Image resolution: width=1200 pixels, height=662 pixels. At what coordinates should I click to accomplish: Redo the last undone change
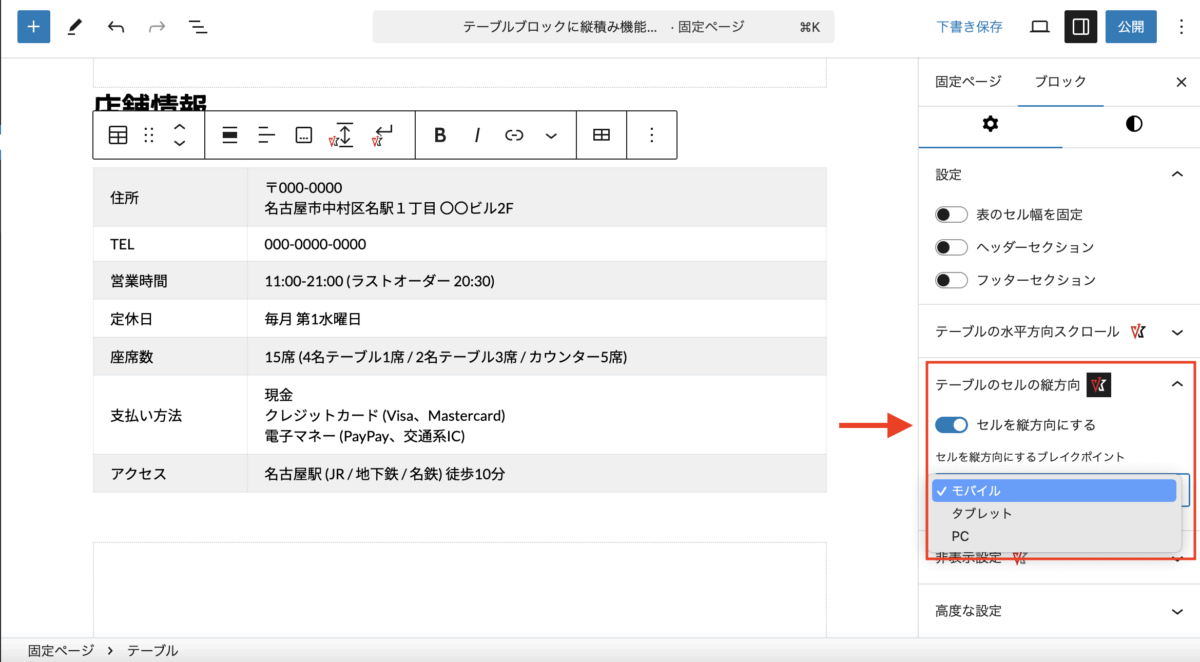click(156, 27)
